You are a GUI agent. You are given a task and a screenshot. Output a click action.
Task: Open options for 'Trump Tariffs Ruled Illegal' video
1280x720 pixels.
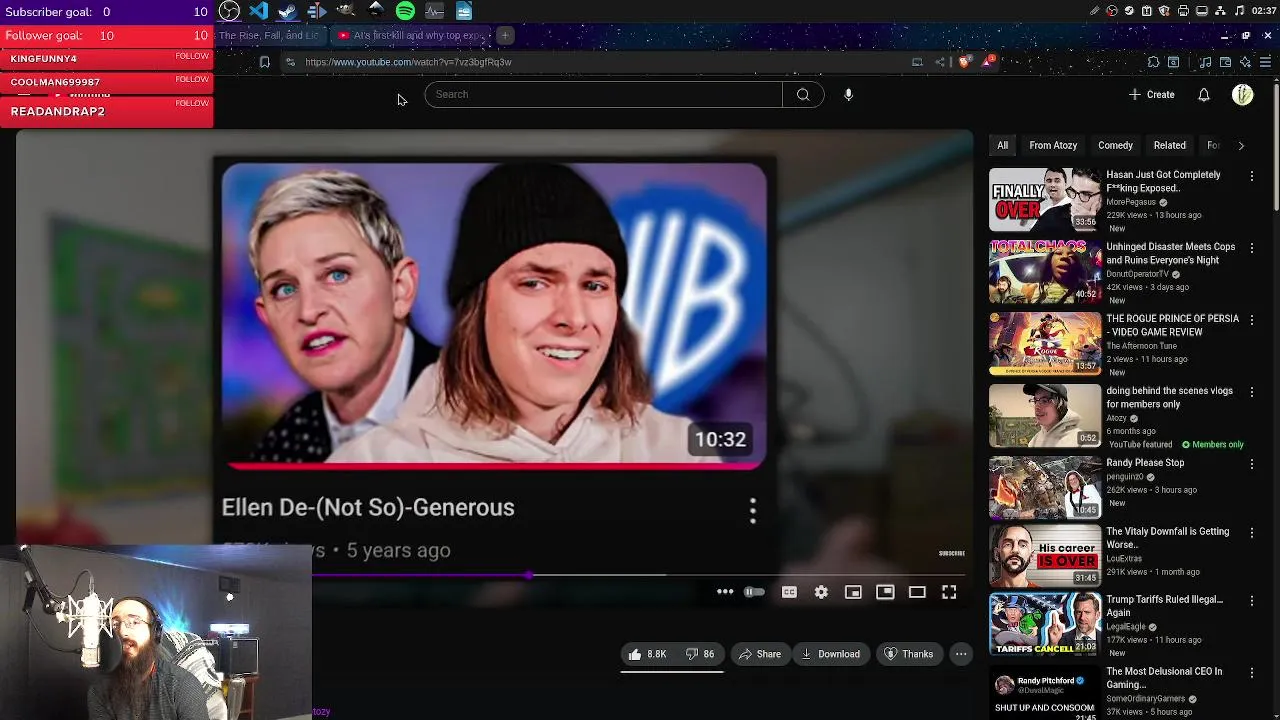pos(1252,601)
